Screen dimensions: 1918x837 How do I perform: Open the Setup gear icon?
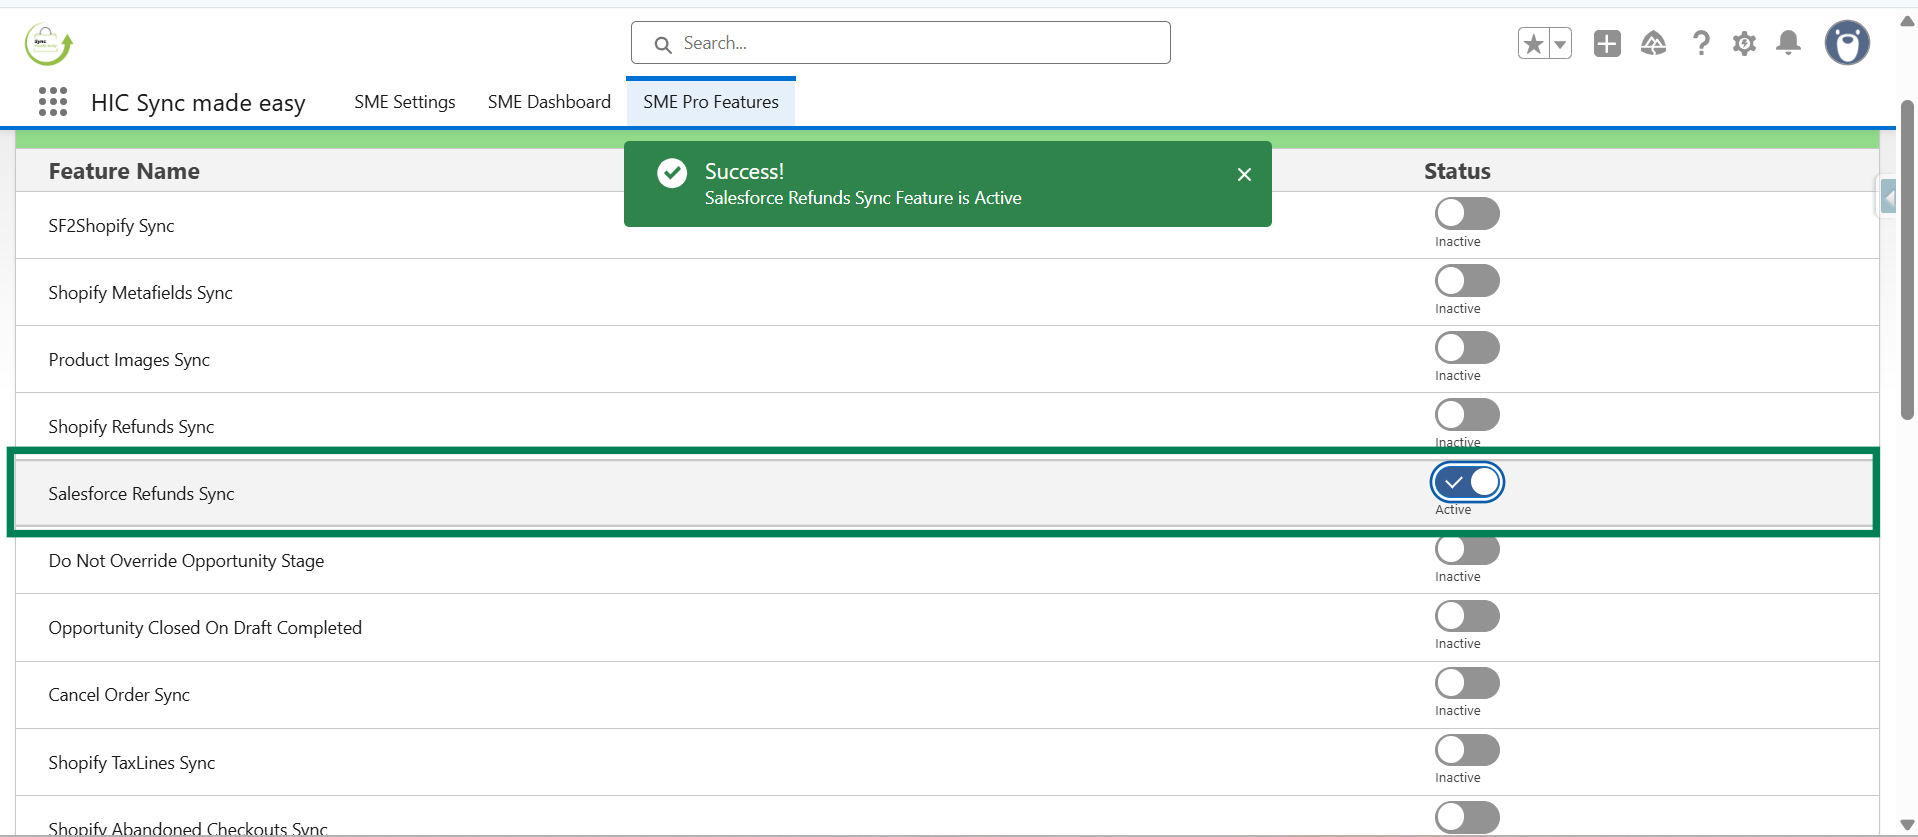tap(1744, 44)
